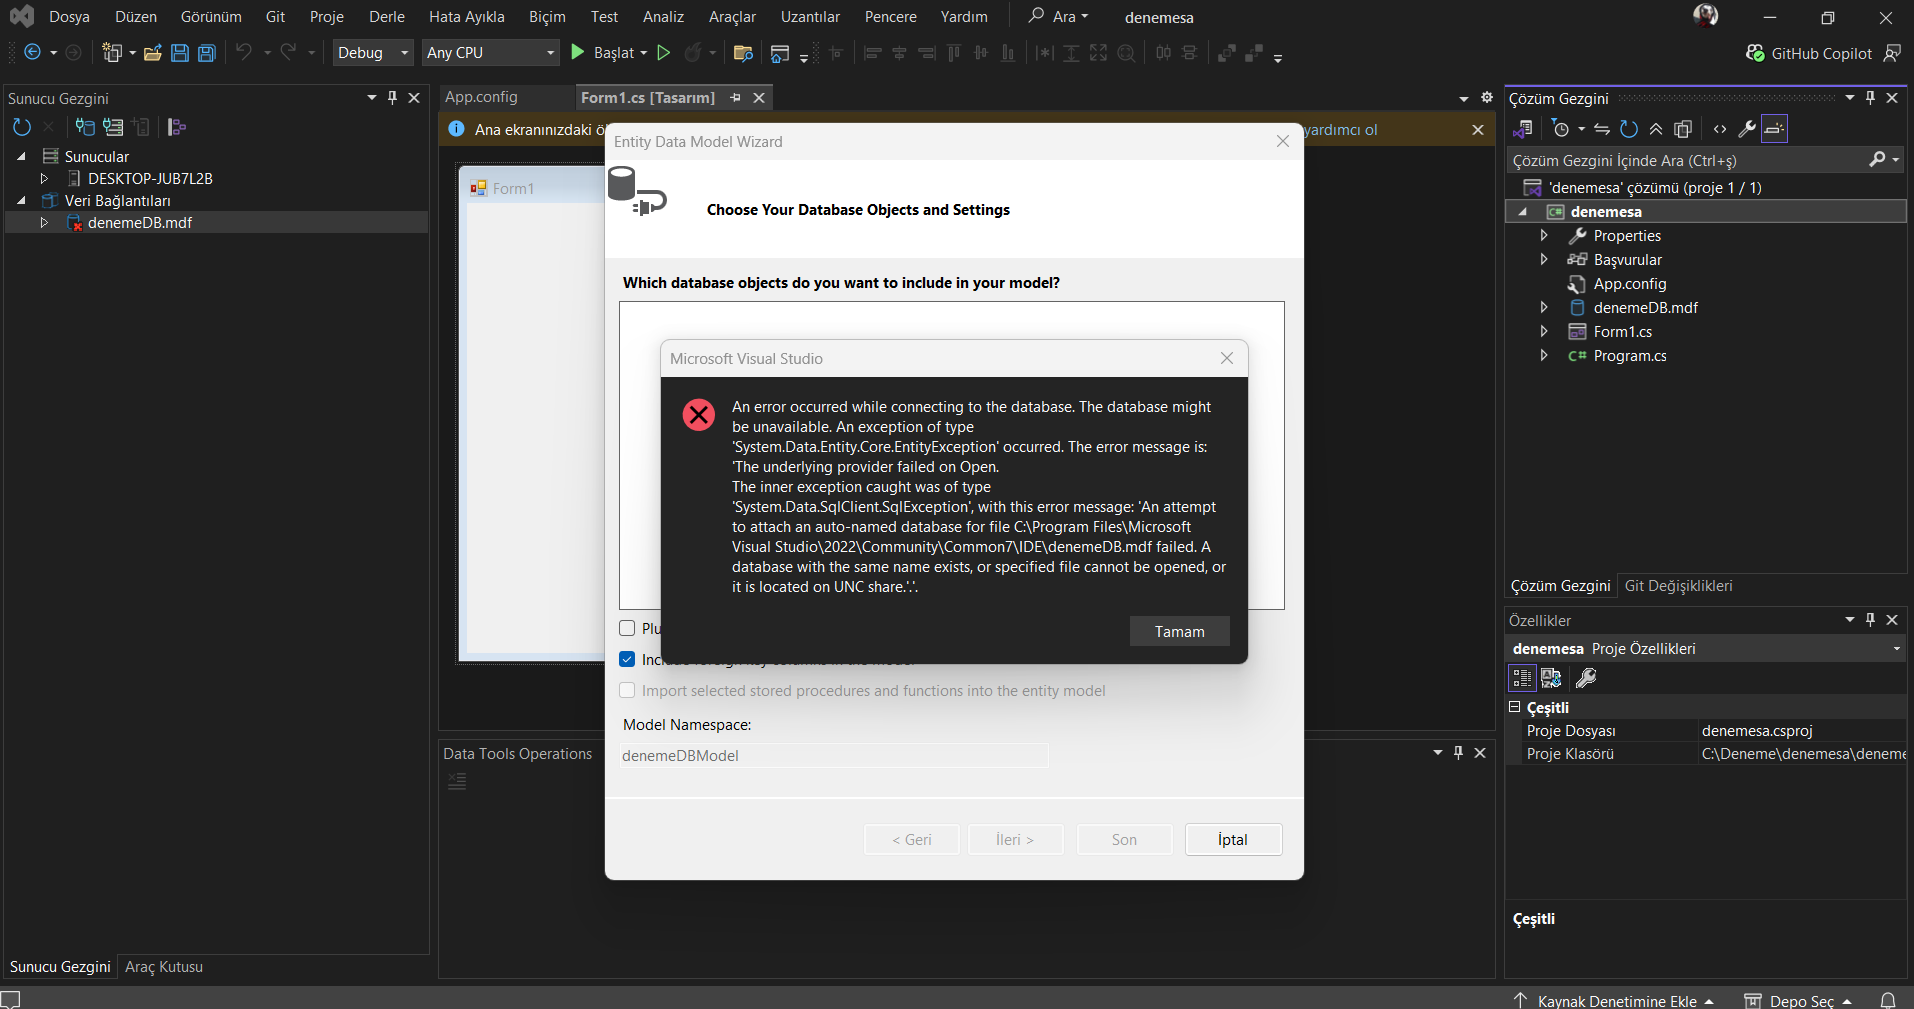The width and height of the screenshot is (1914, 1009).
Task: Click the green Başlat start arrow
Action: [x=577, y=52]
